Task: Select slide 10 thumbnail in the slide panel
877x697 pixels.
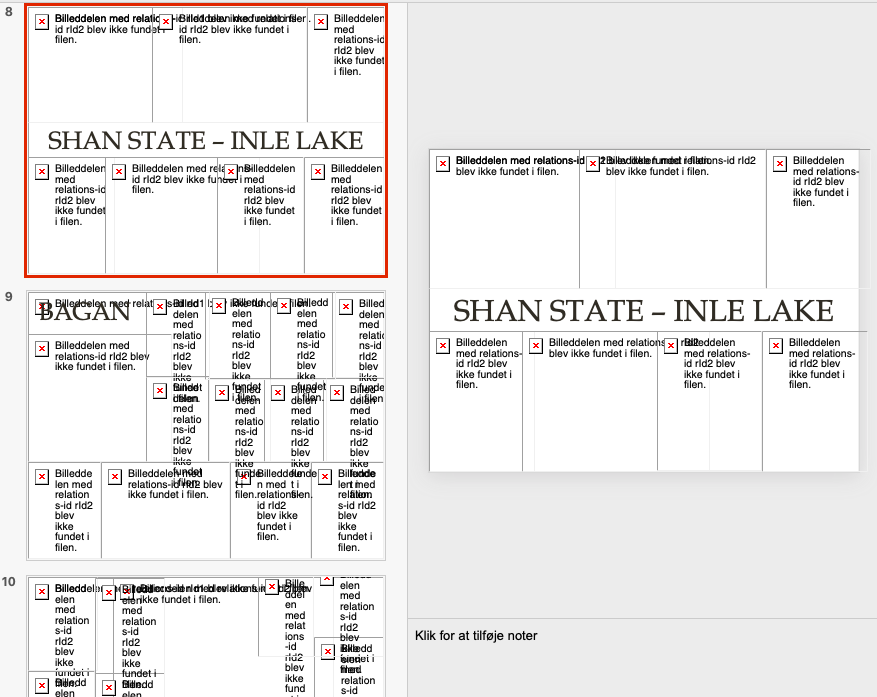Action: 206,637
